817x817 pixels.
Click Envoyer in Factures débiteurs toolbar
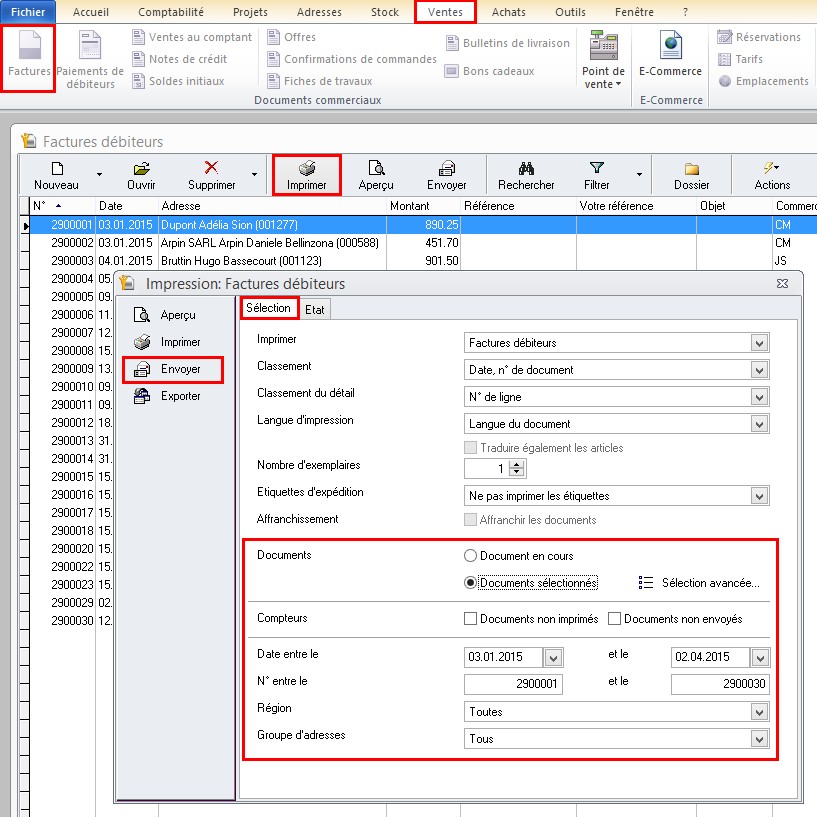click(447, 176)
